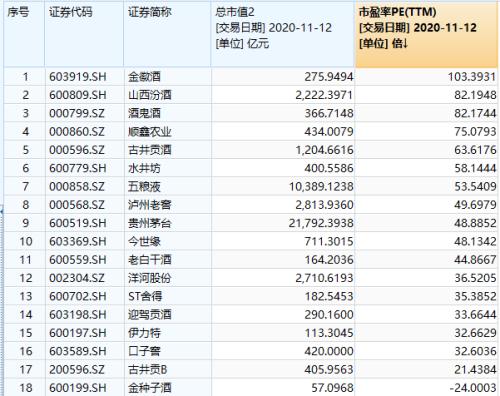Select the -24.0003 PE cell
The width and height of the screenshot is (500, 396).
tap(427, 387)
